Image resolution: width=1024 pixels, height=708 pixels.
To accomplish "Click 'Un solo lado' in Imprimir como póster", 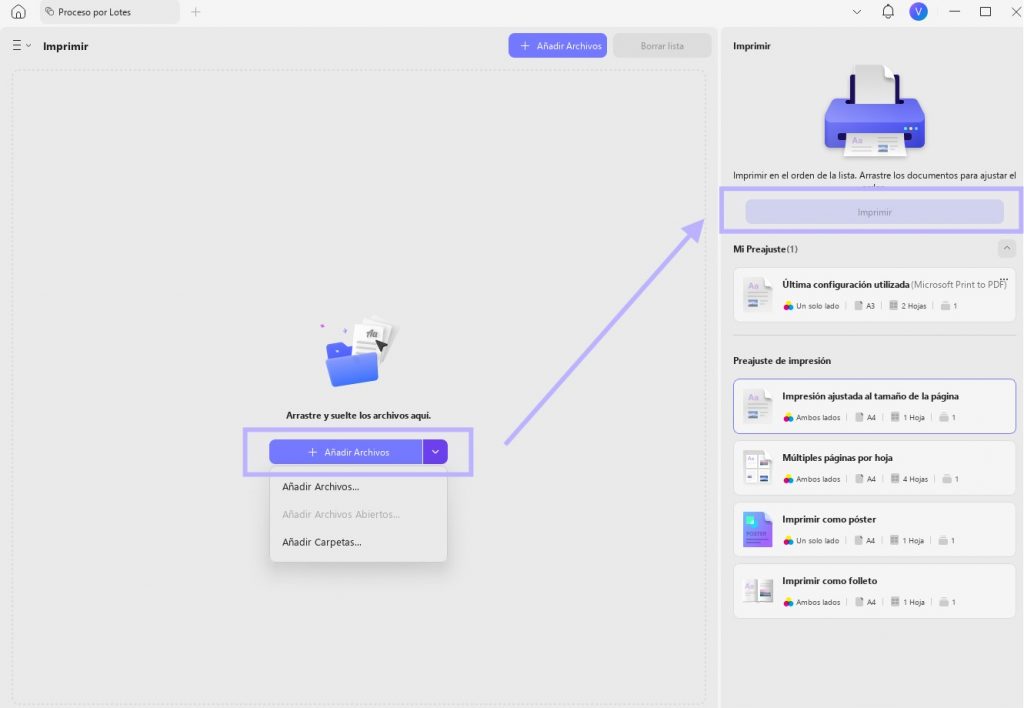I will pos(817,541).
